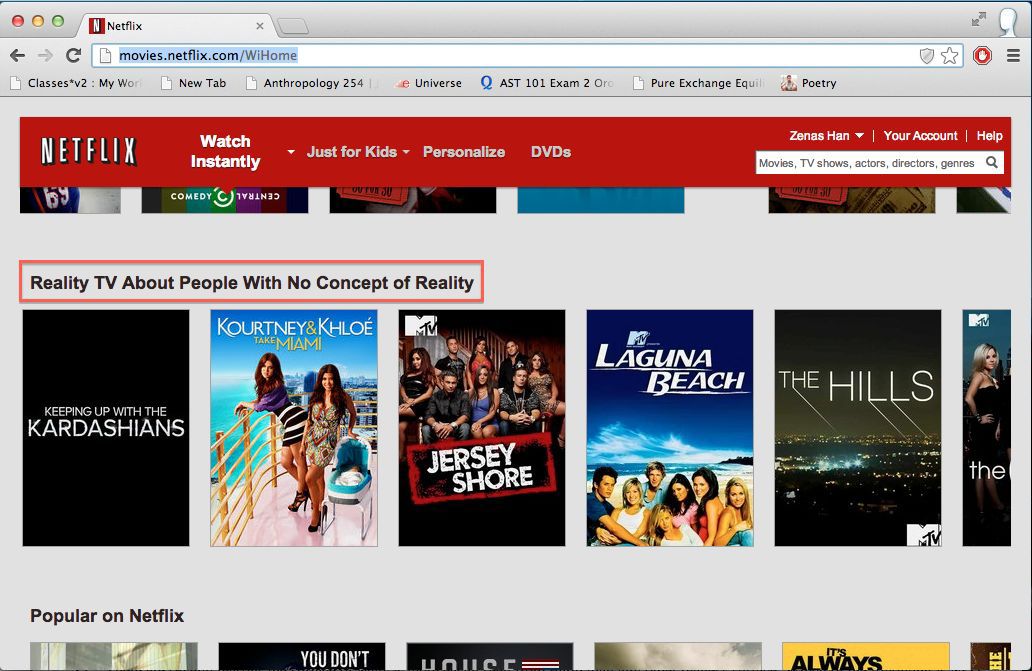
Task: Open the Chrome hamburger menu
Action: tap(1013, 56)
